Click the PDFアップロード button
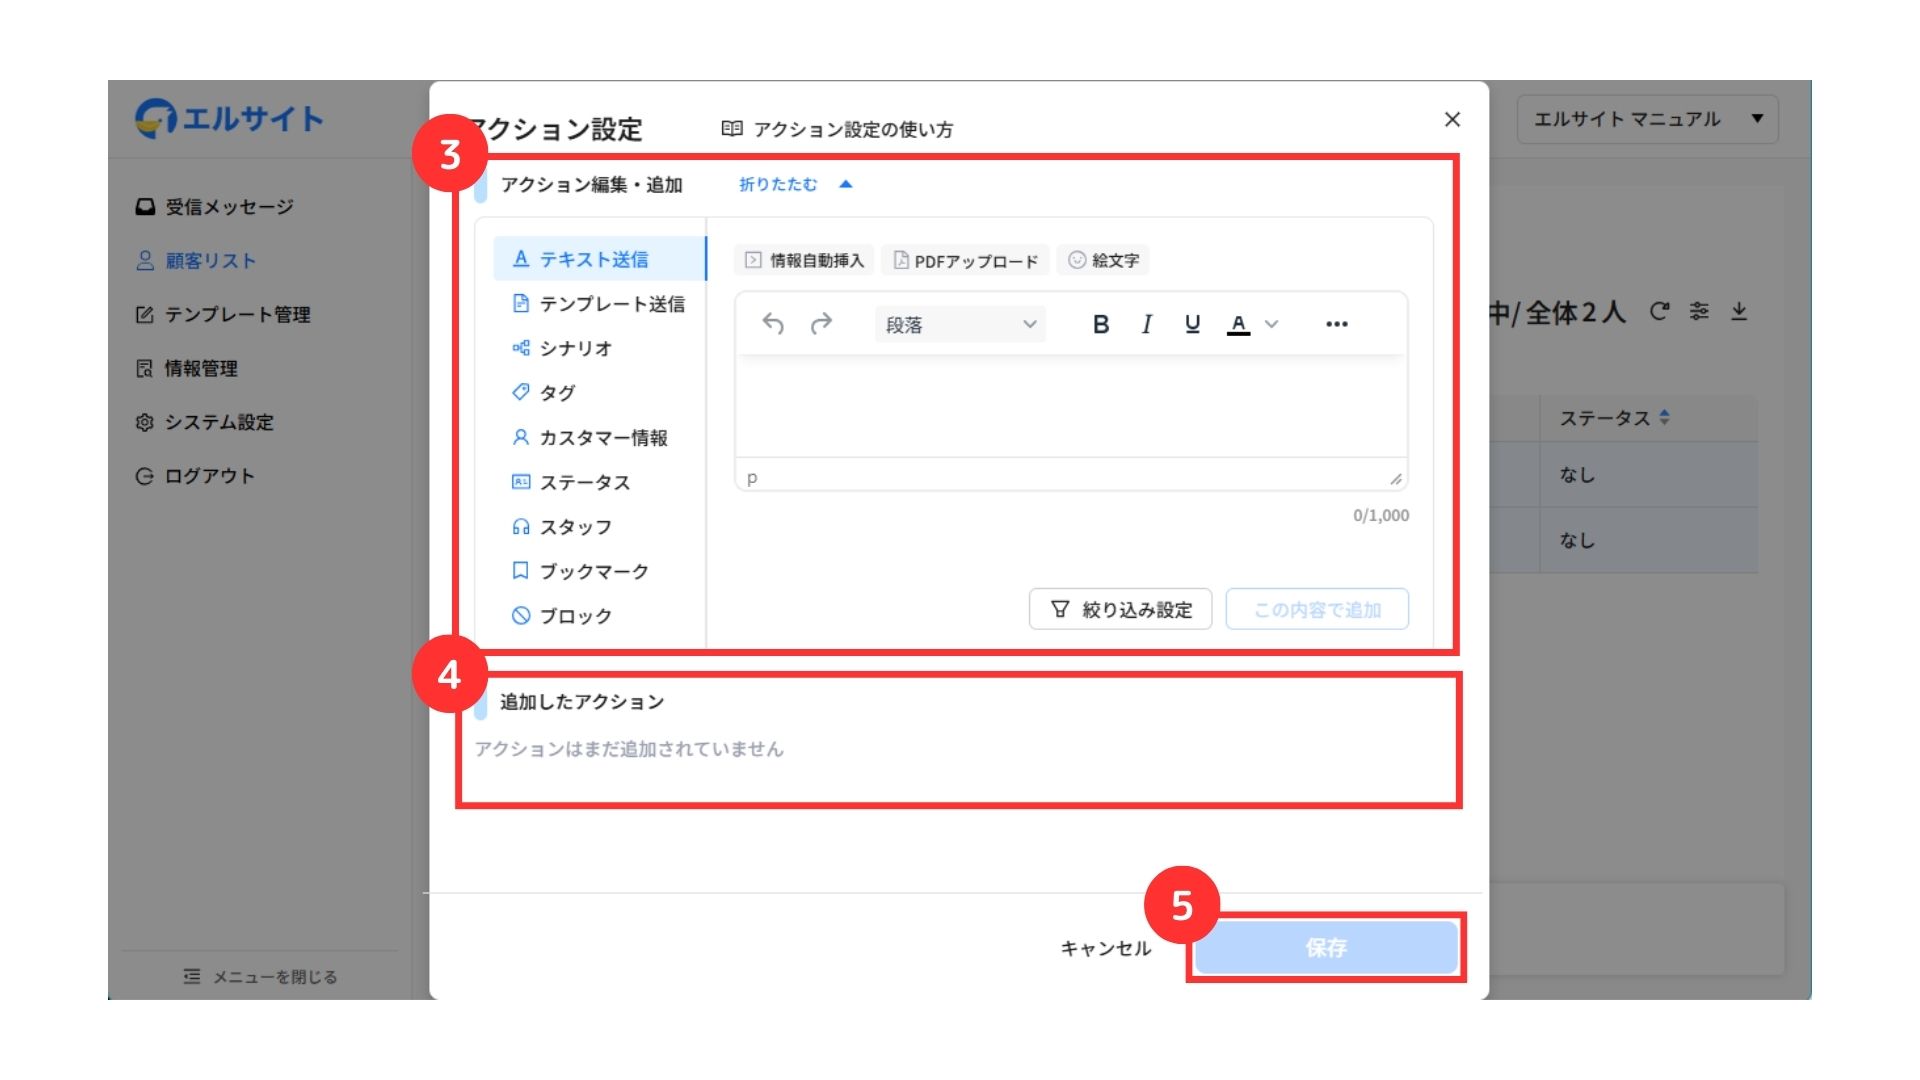 click(x=965, y=260)
